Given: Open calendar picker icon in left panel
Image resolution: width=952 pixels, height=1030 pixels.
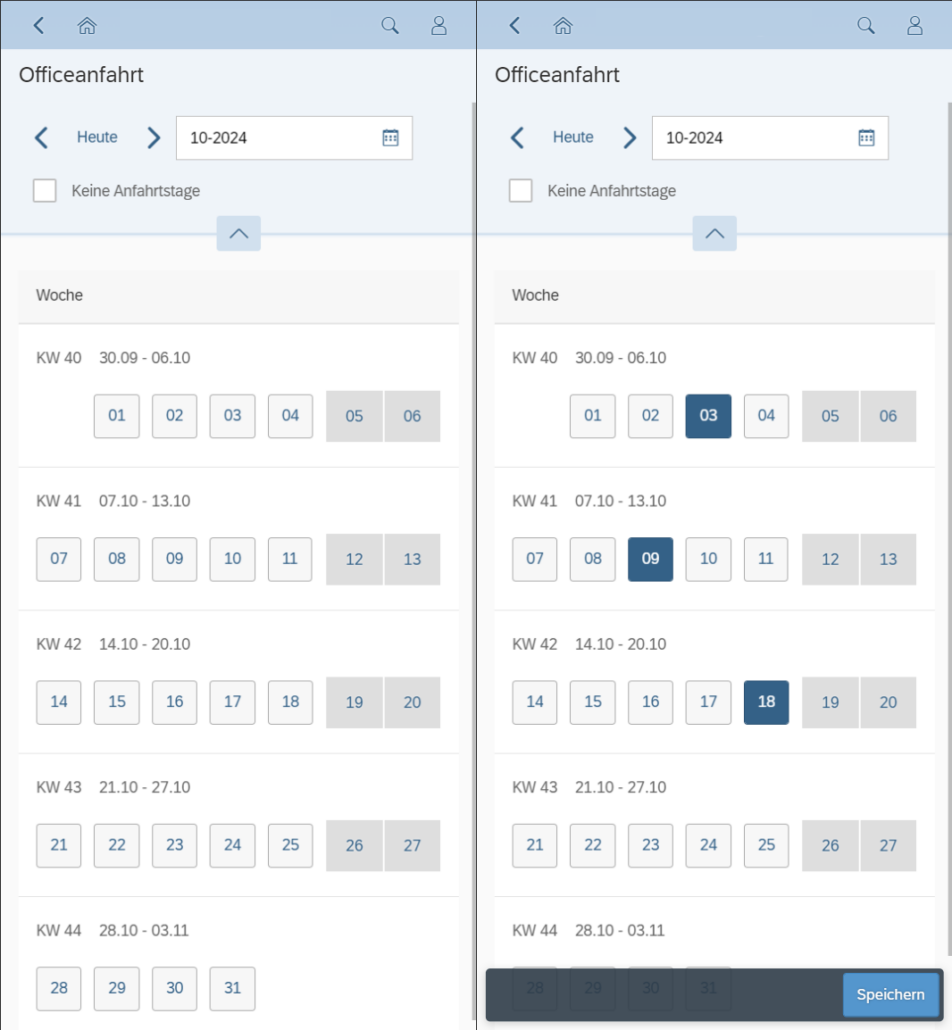Looking at the screenshot, I should pos(390,138).
